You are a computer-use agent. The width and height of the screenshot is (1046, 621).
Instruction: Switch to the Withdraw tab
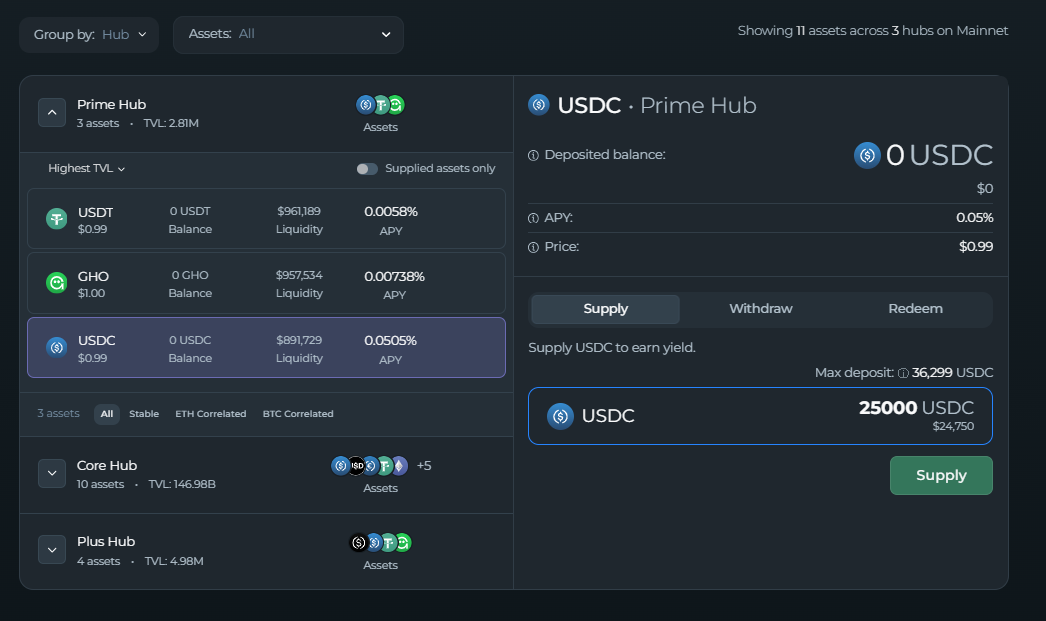pos(760,309)
